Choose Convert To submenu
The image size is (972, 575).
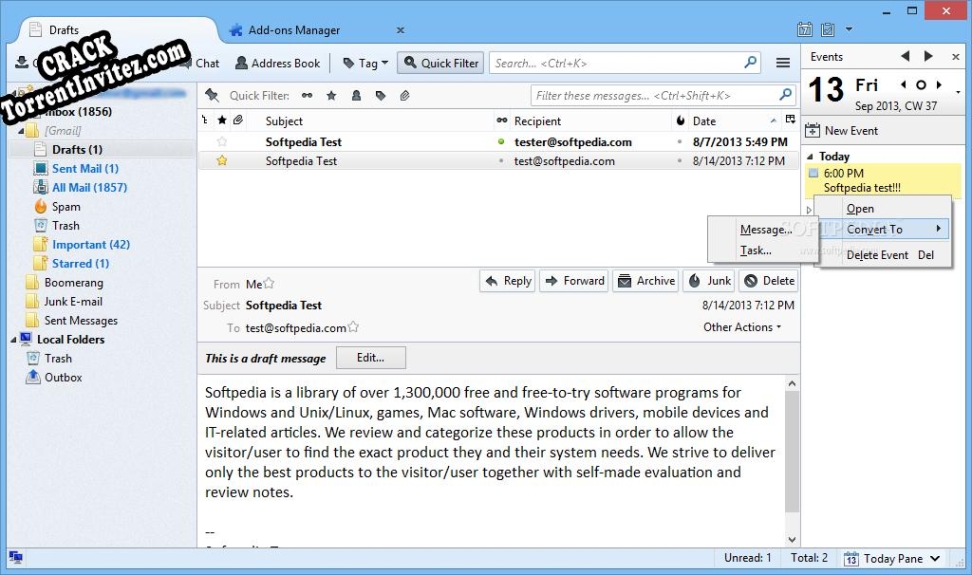click(883, 229)
